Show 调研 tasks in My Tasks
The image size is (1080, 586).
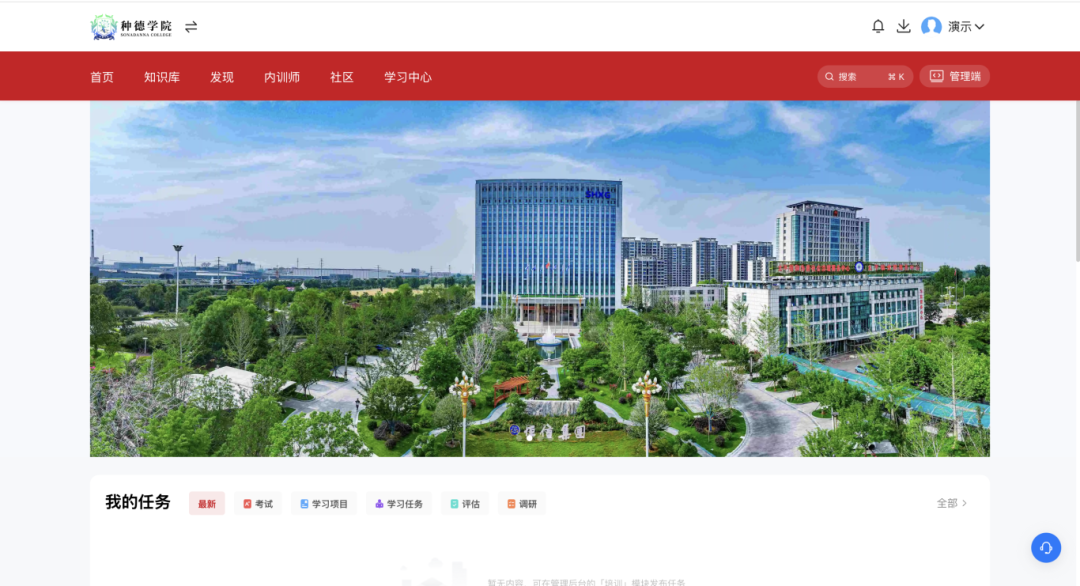tap(522, 504)
